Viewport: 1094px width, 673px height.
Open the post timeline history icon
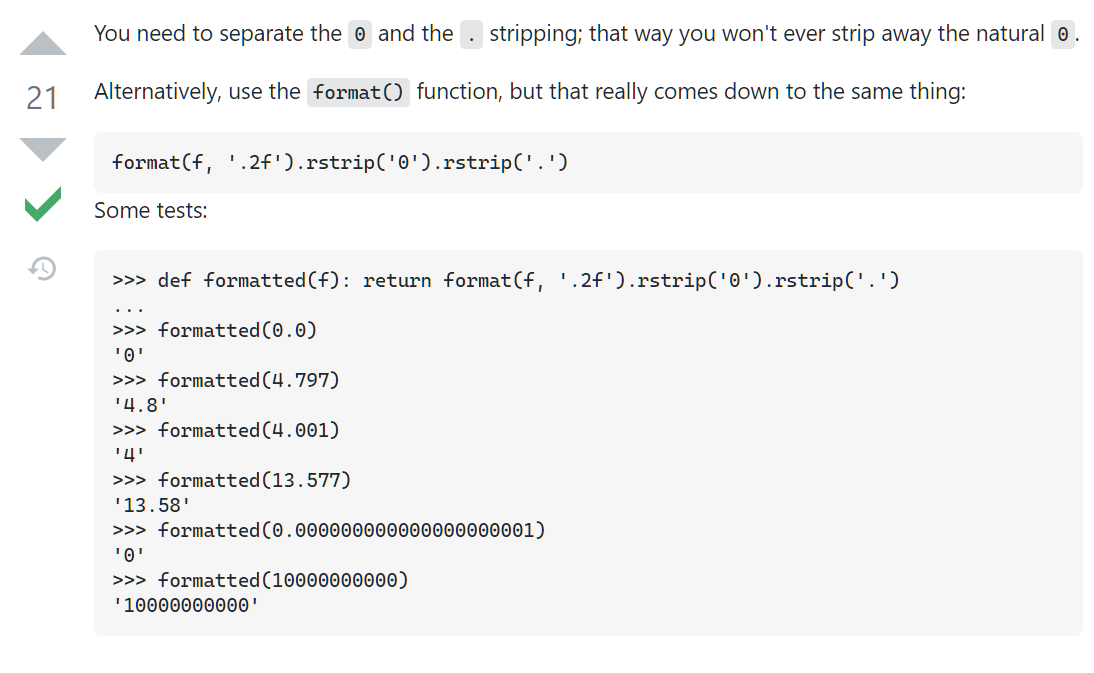coord(43,268)
